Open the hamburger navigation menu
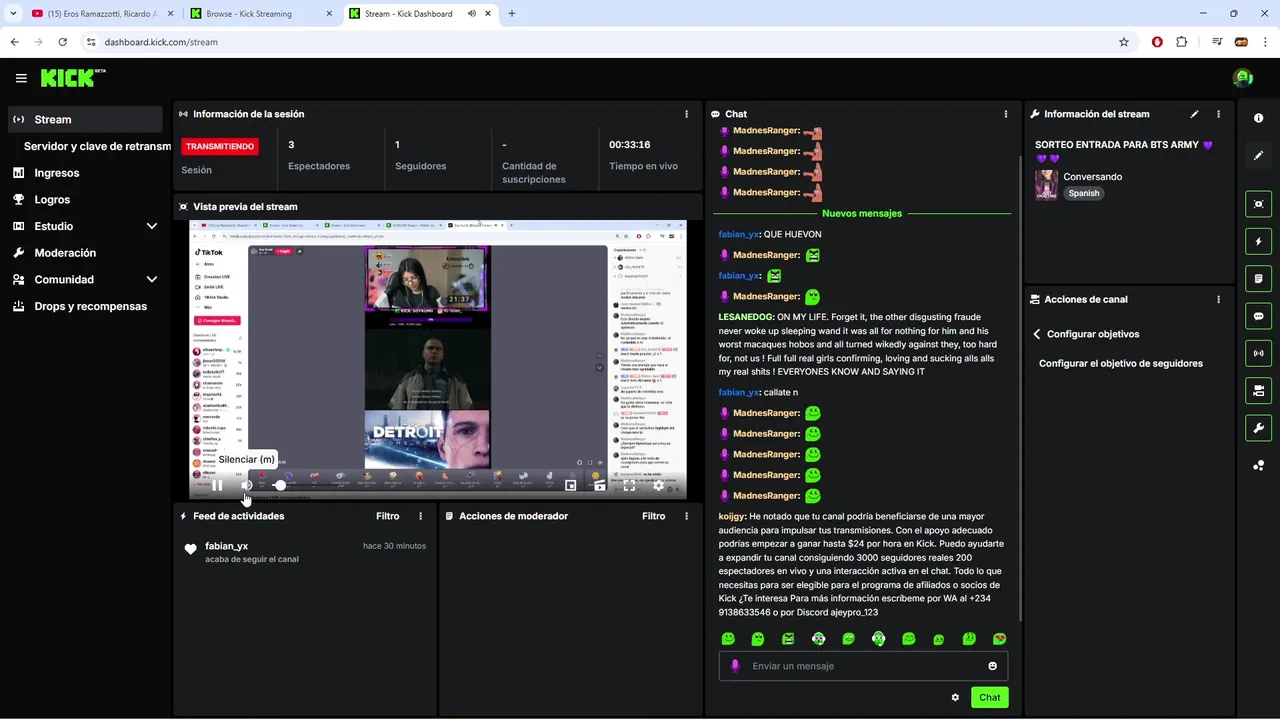 click(21, 78)
